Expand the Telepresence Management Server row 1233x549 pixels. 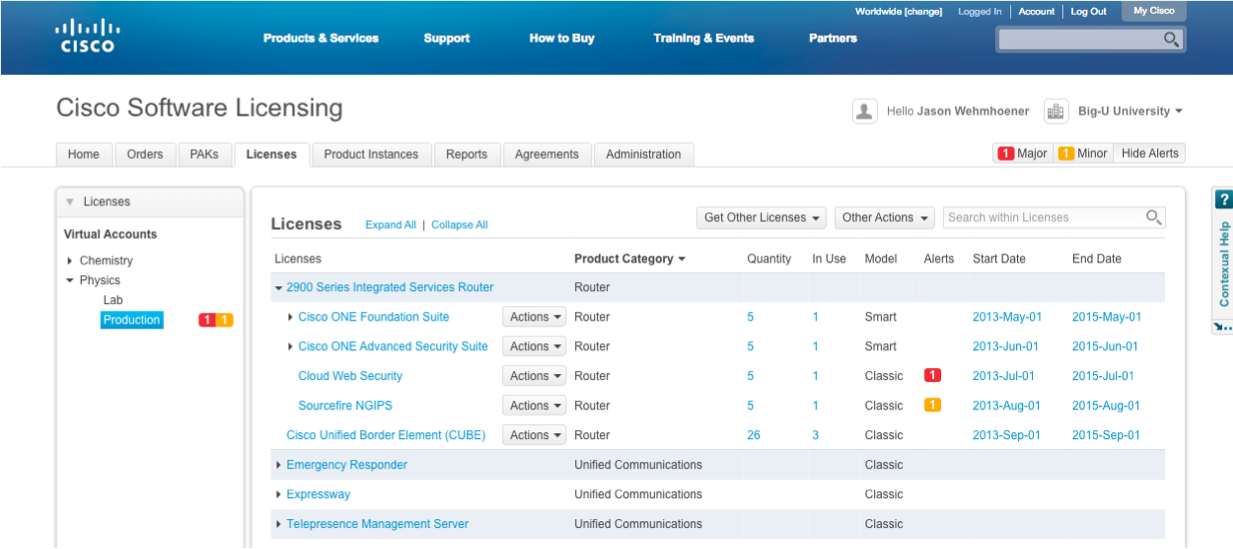pyautogui.click(x=279, y=524)
